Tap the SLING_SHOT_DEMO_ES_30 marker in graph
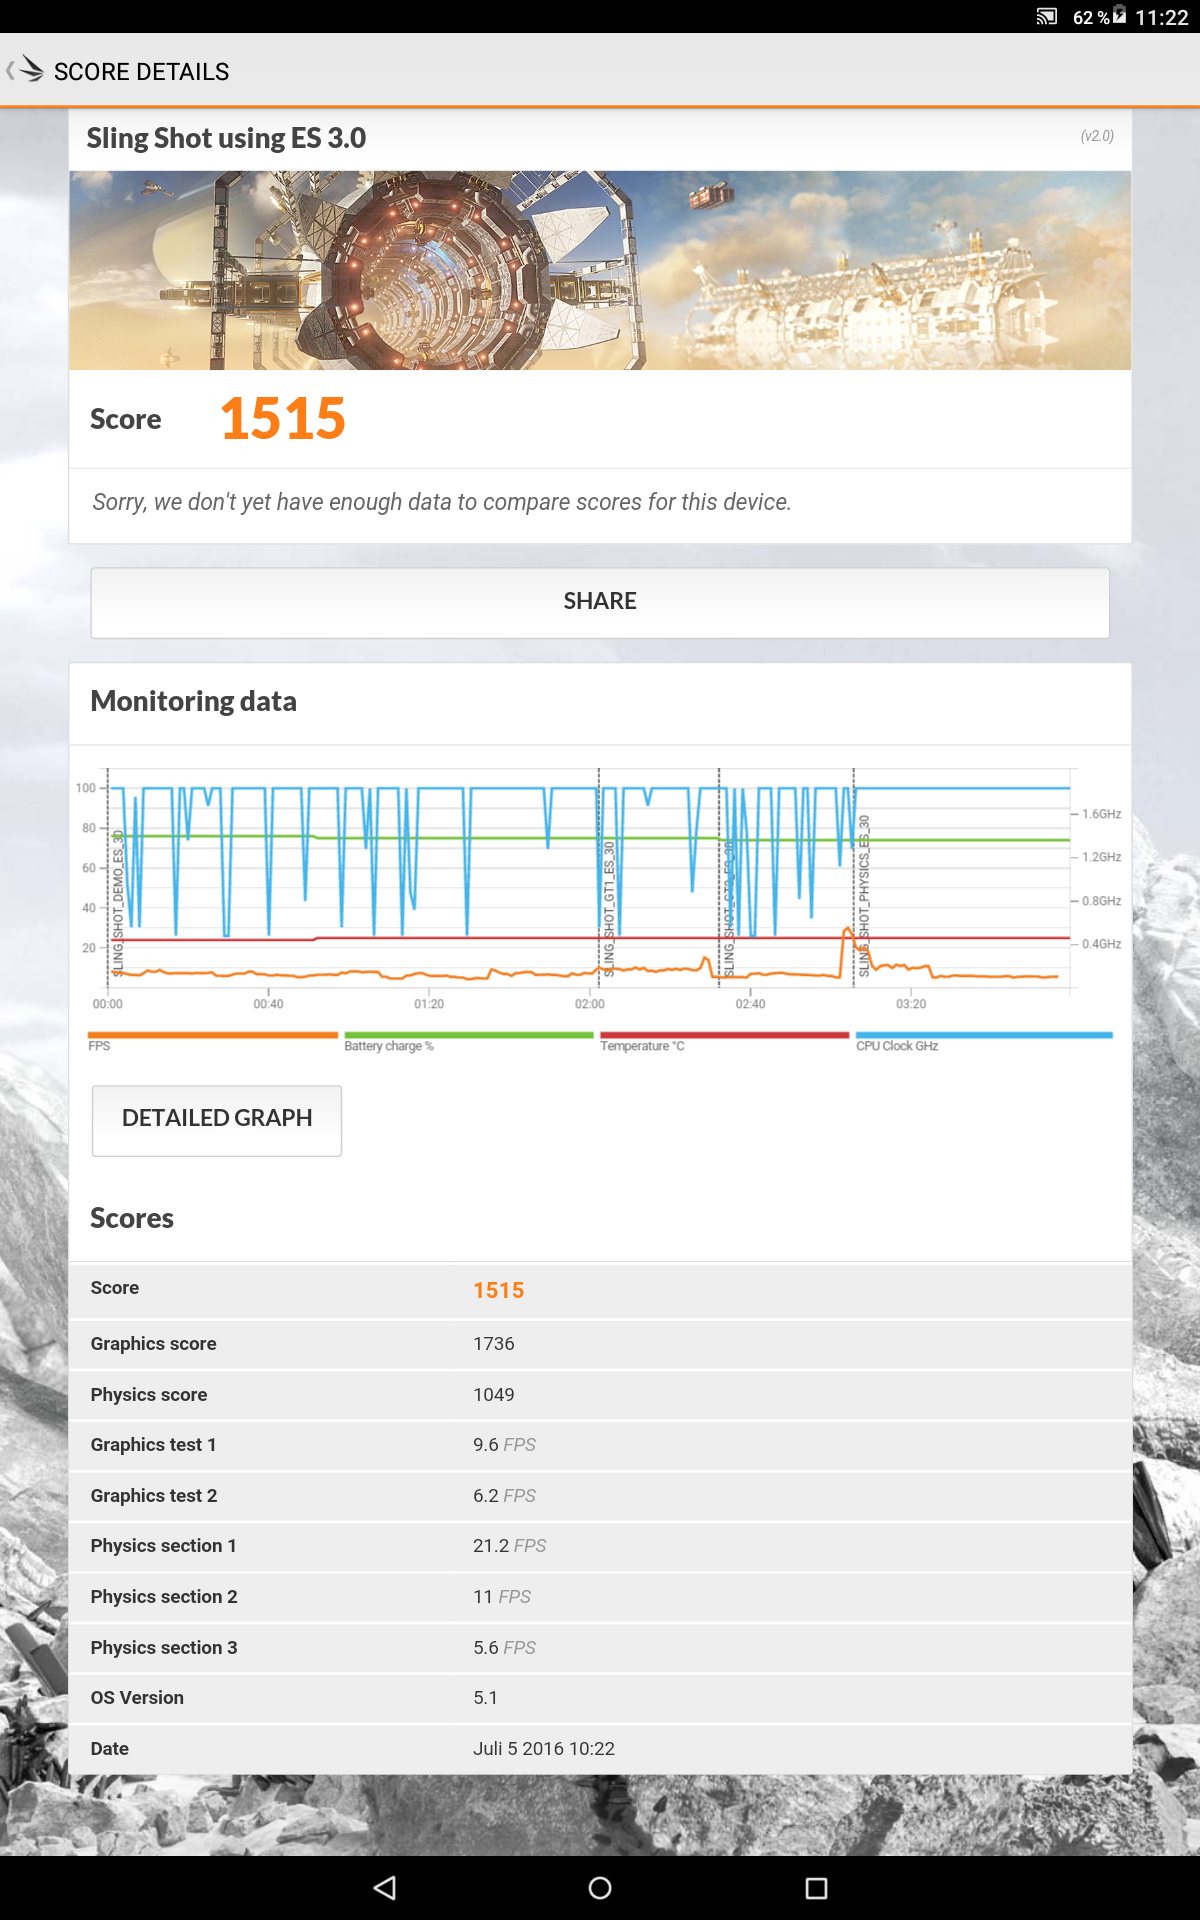The width and height of the screenshot is (1200, 1920). click(117, 903)
